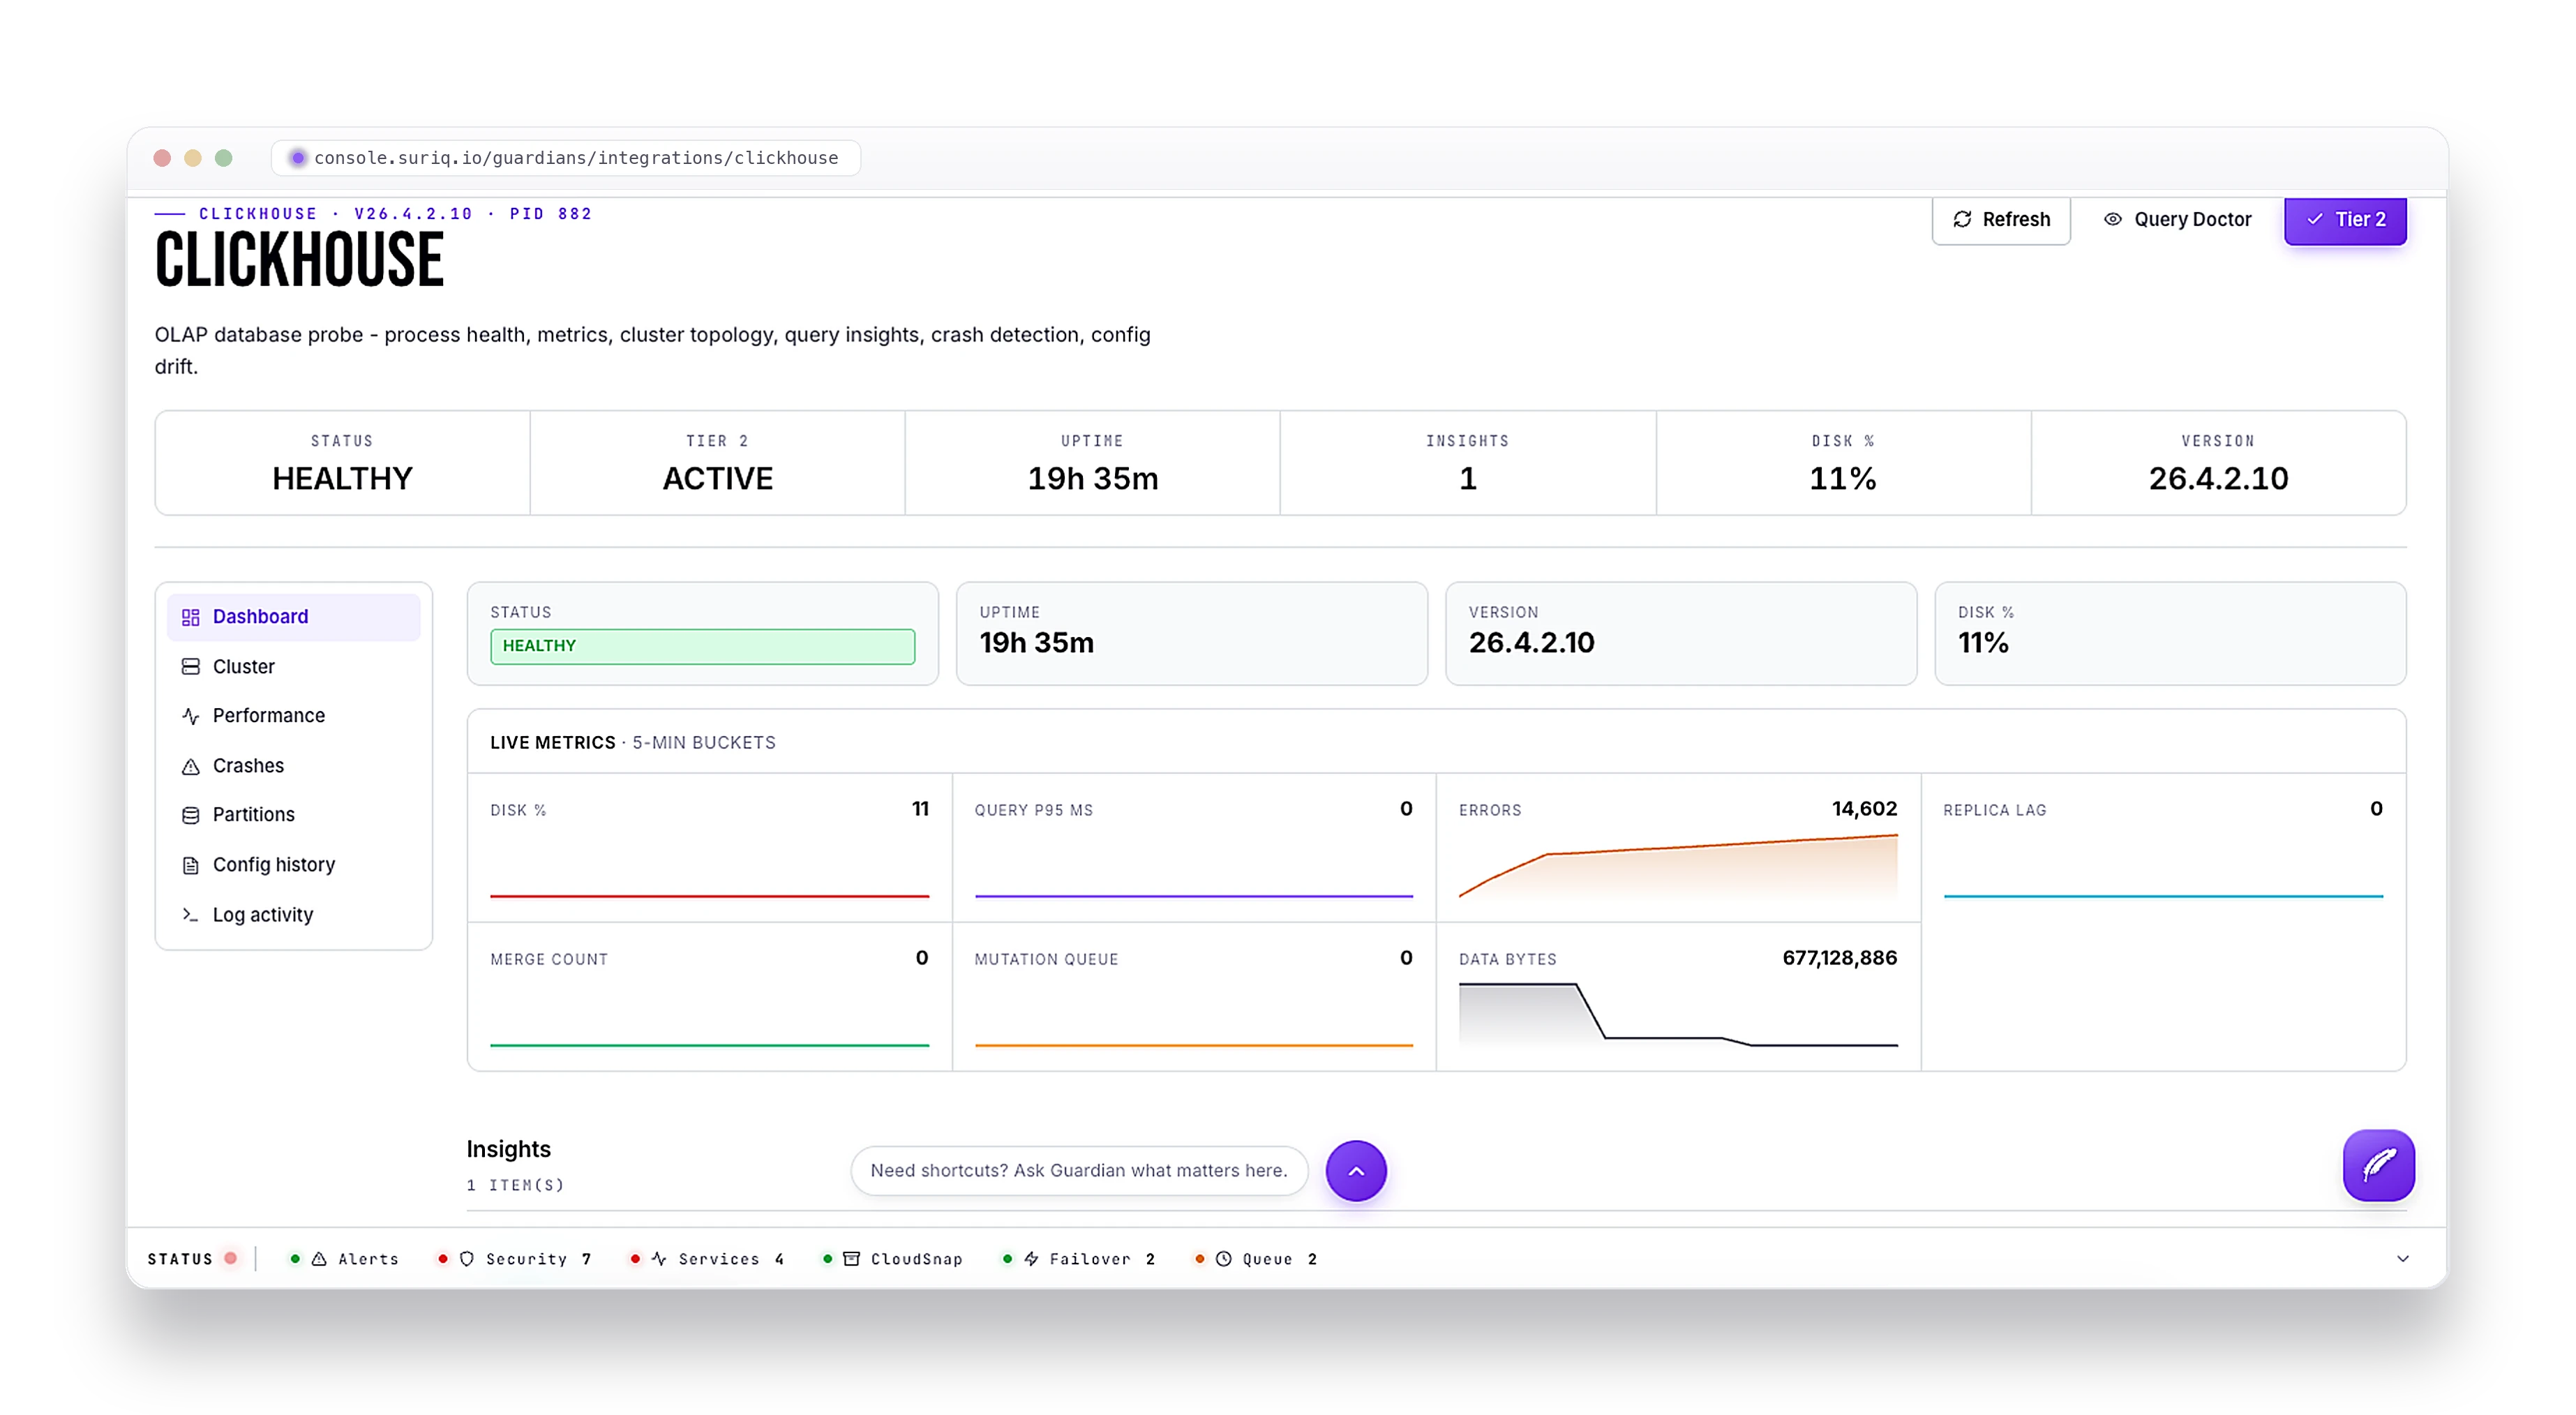
Task: Click the Queue clock icon
Action: coord(1223,1259)
